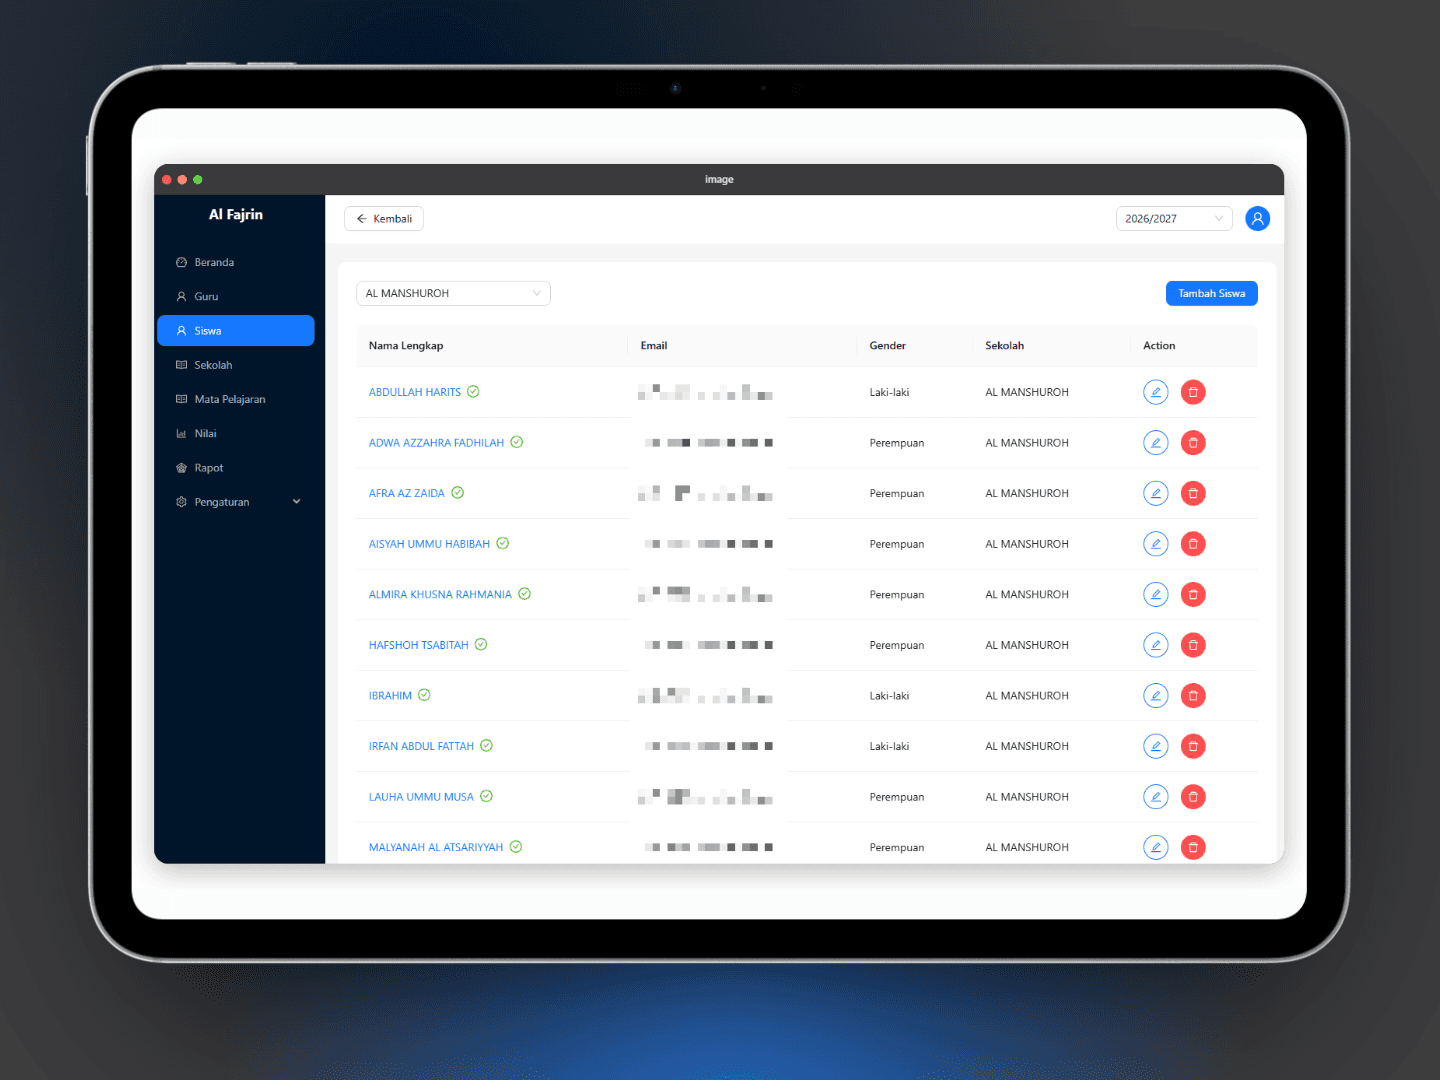
Task: Click Al Fajrin app title
Action: coord(236,214)
